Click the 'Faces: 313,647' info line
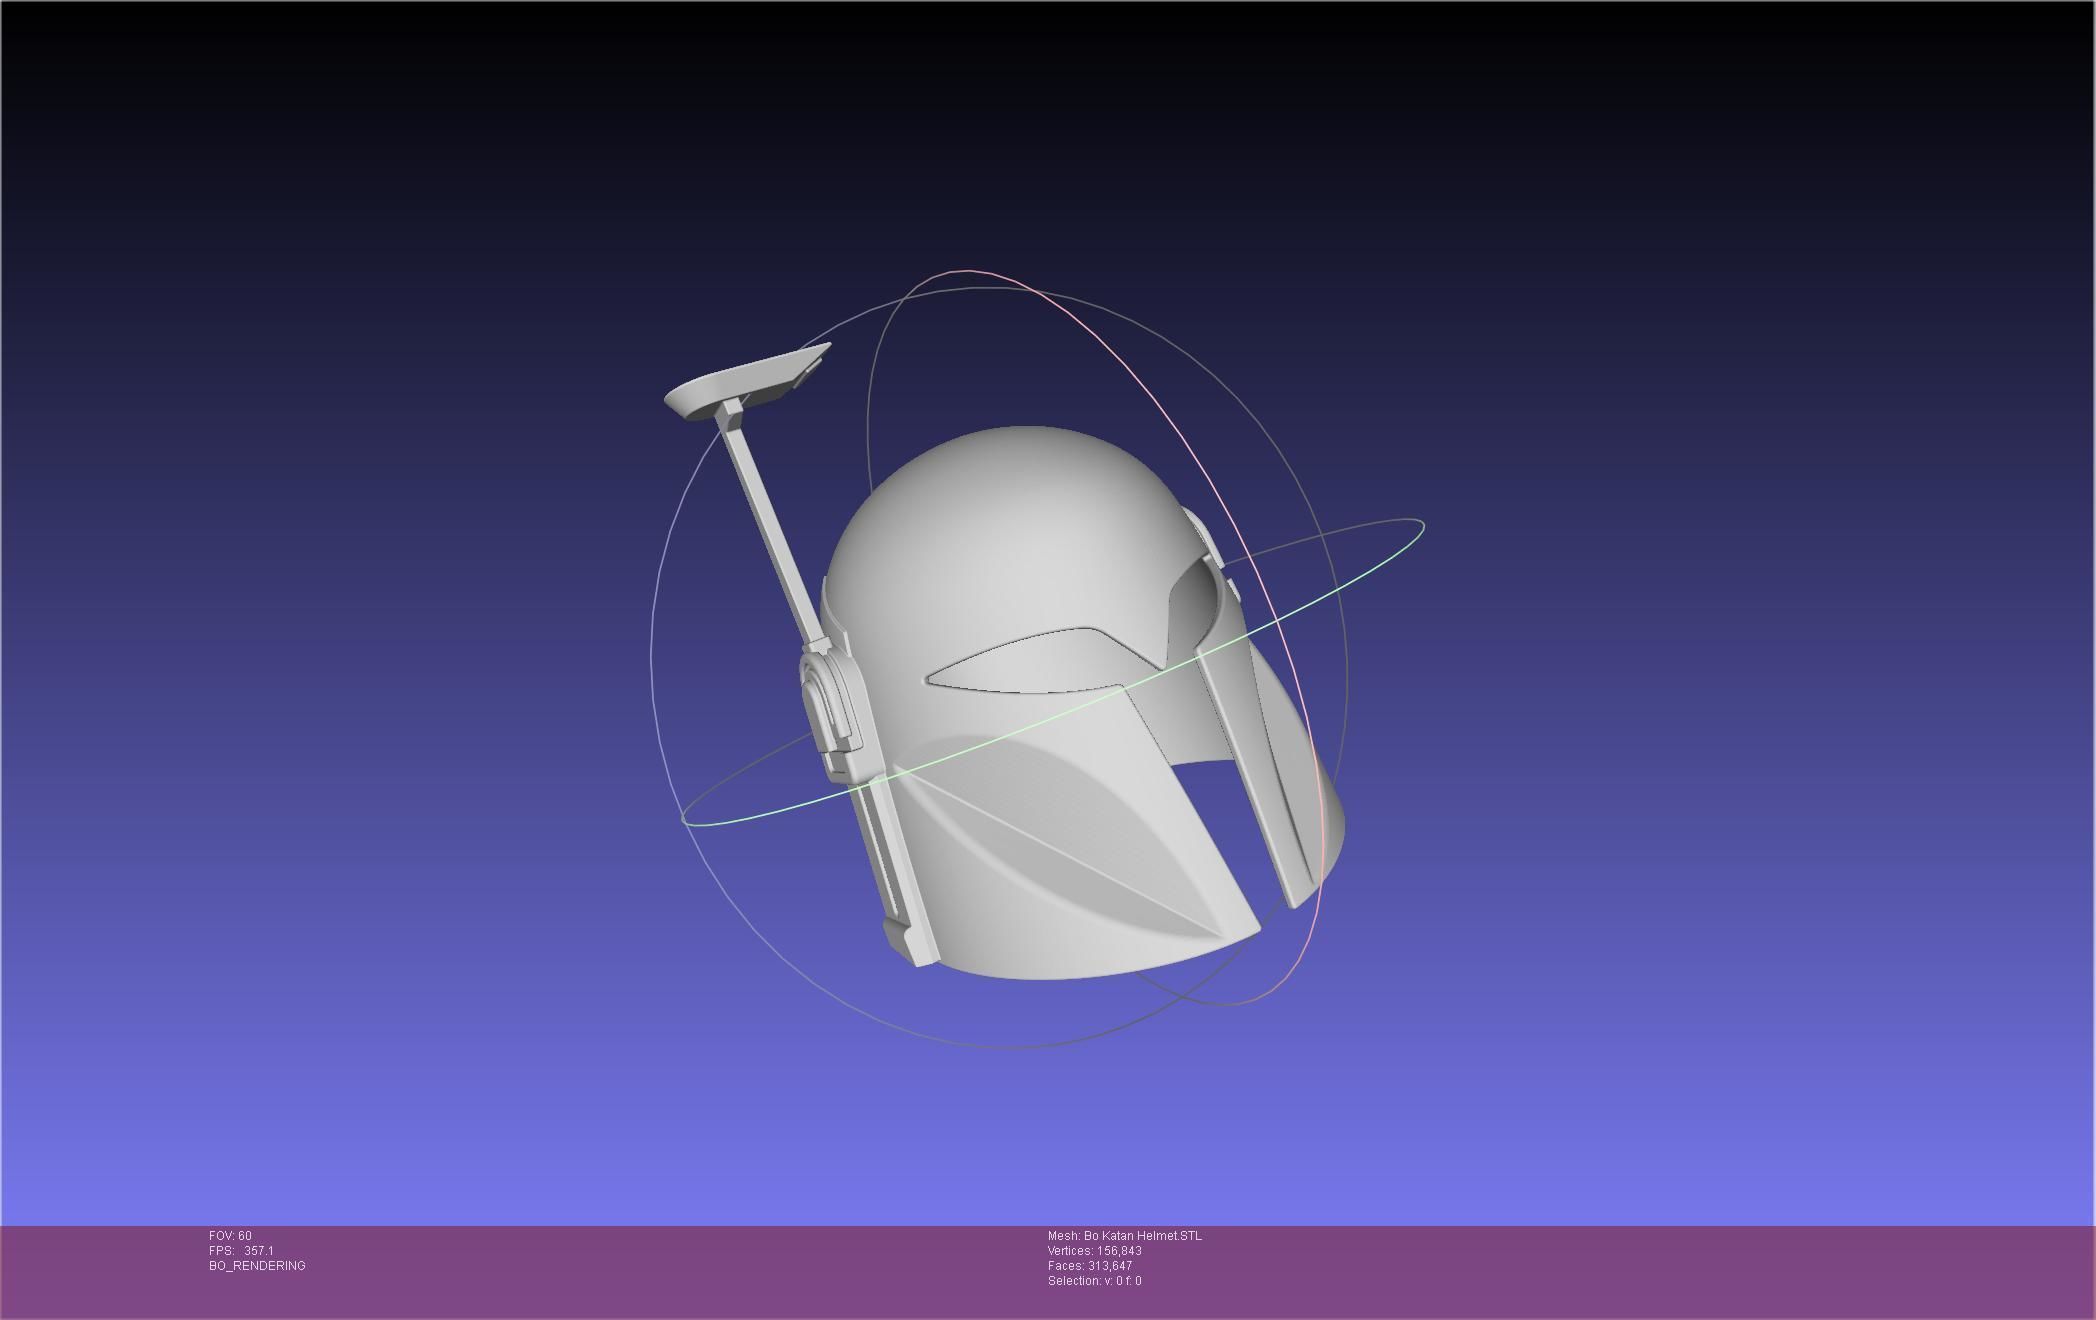The image size is (2096, 1320). coord(1090,1266)
